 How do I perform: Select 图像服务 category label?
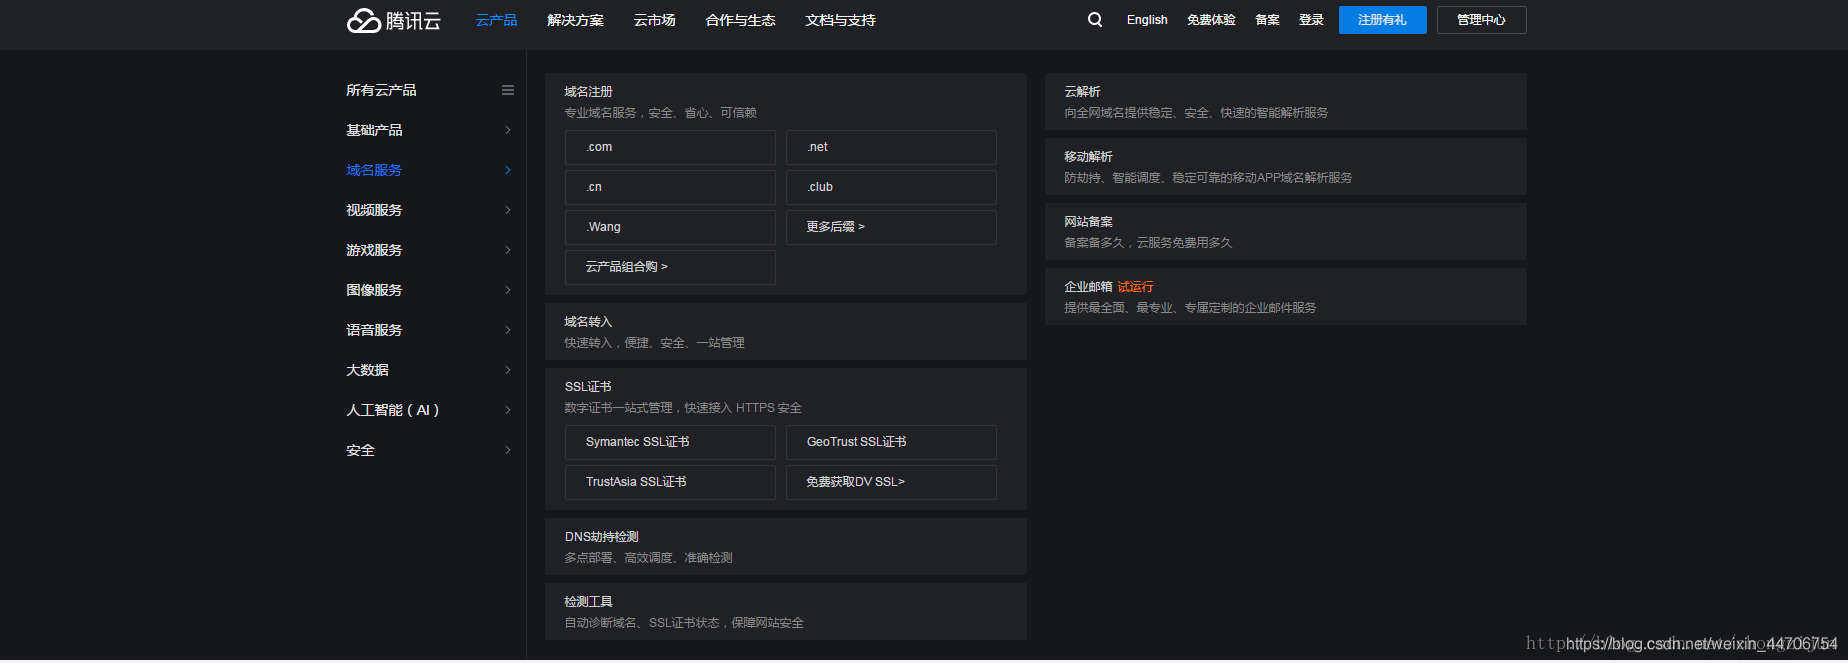tap(374, 290)
